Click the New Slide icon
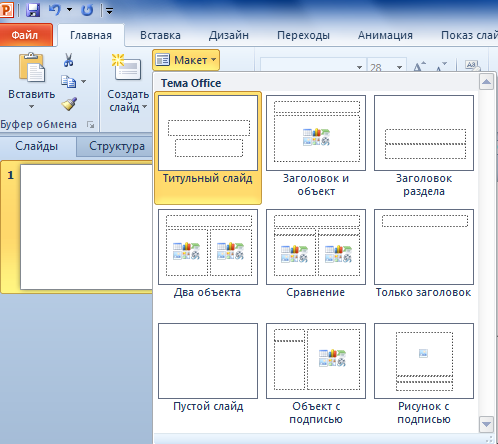 pos(126,67)
